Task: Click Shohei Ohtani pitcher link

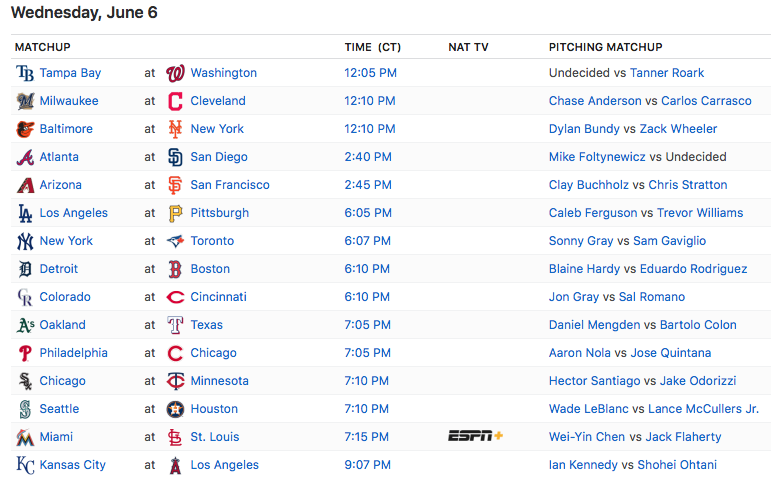Action: [677, 465]
